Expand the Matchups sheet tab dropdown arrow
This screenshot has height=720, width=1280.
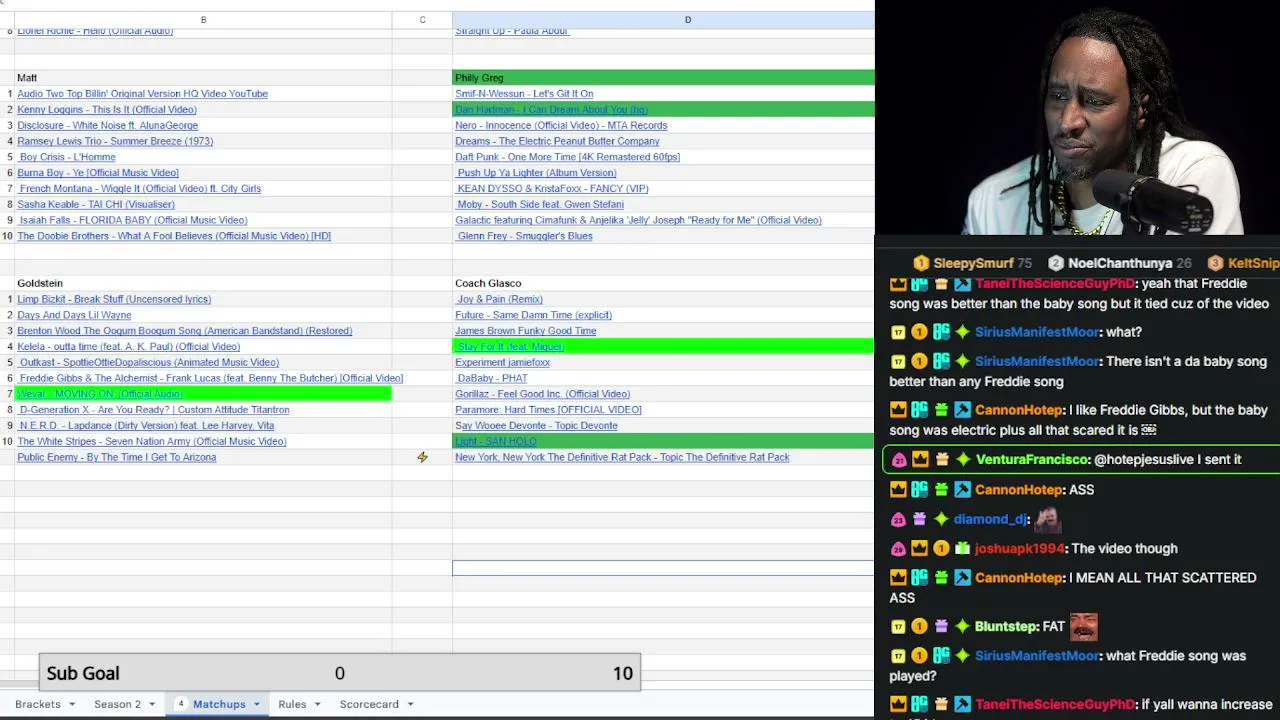pyautogui.click(x=256, y=704)
